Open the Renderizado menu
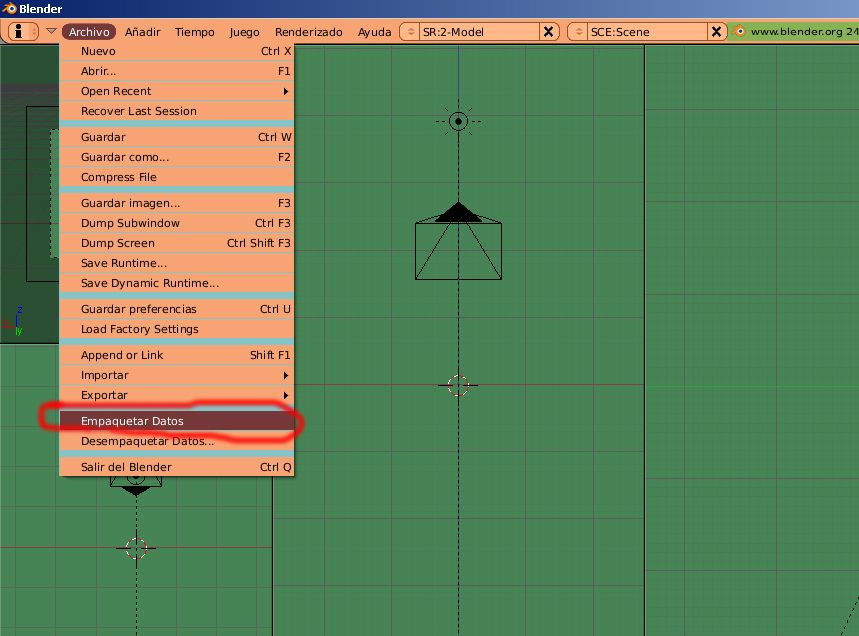 (x=308, y=32)
